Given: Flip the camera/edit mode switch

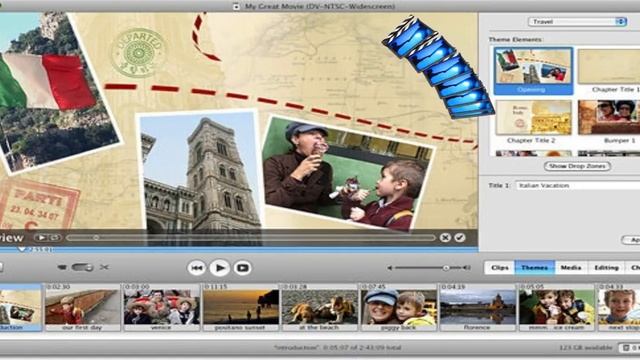Looking at the screenshot, I should click(x=82, y=267).
